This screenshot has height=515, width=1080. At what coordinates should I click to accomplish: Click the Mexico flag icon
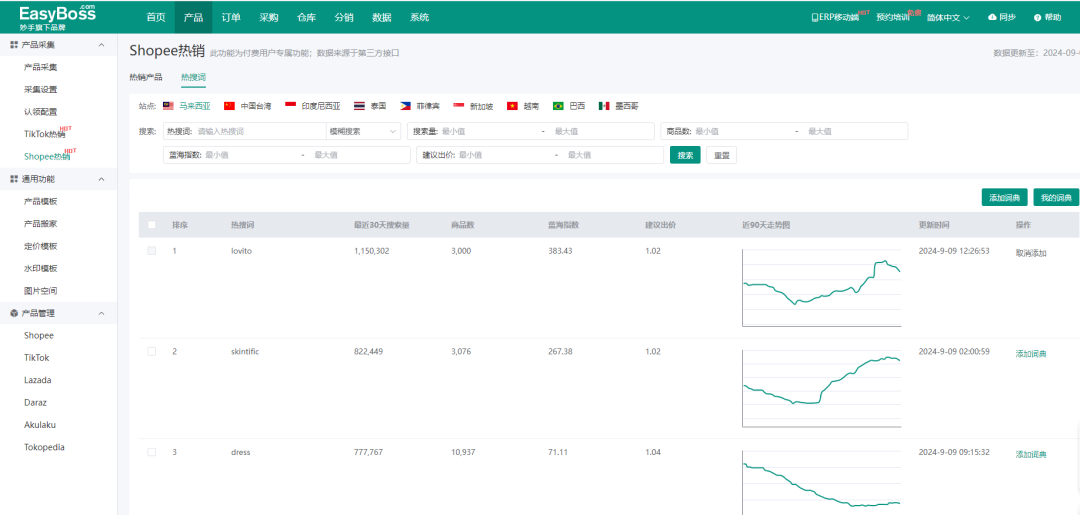(604, 106)
